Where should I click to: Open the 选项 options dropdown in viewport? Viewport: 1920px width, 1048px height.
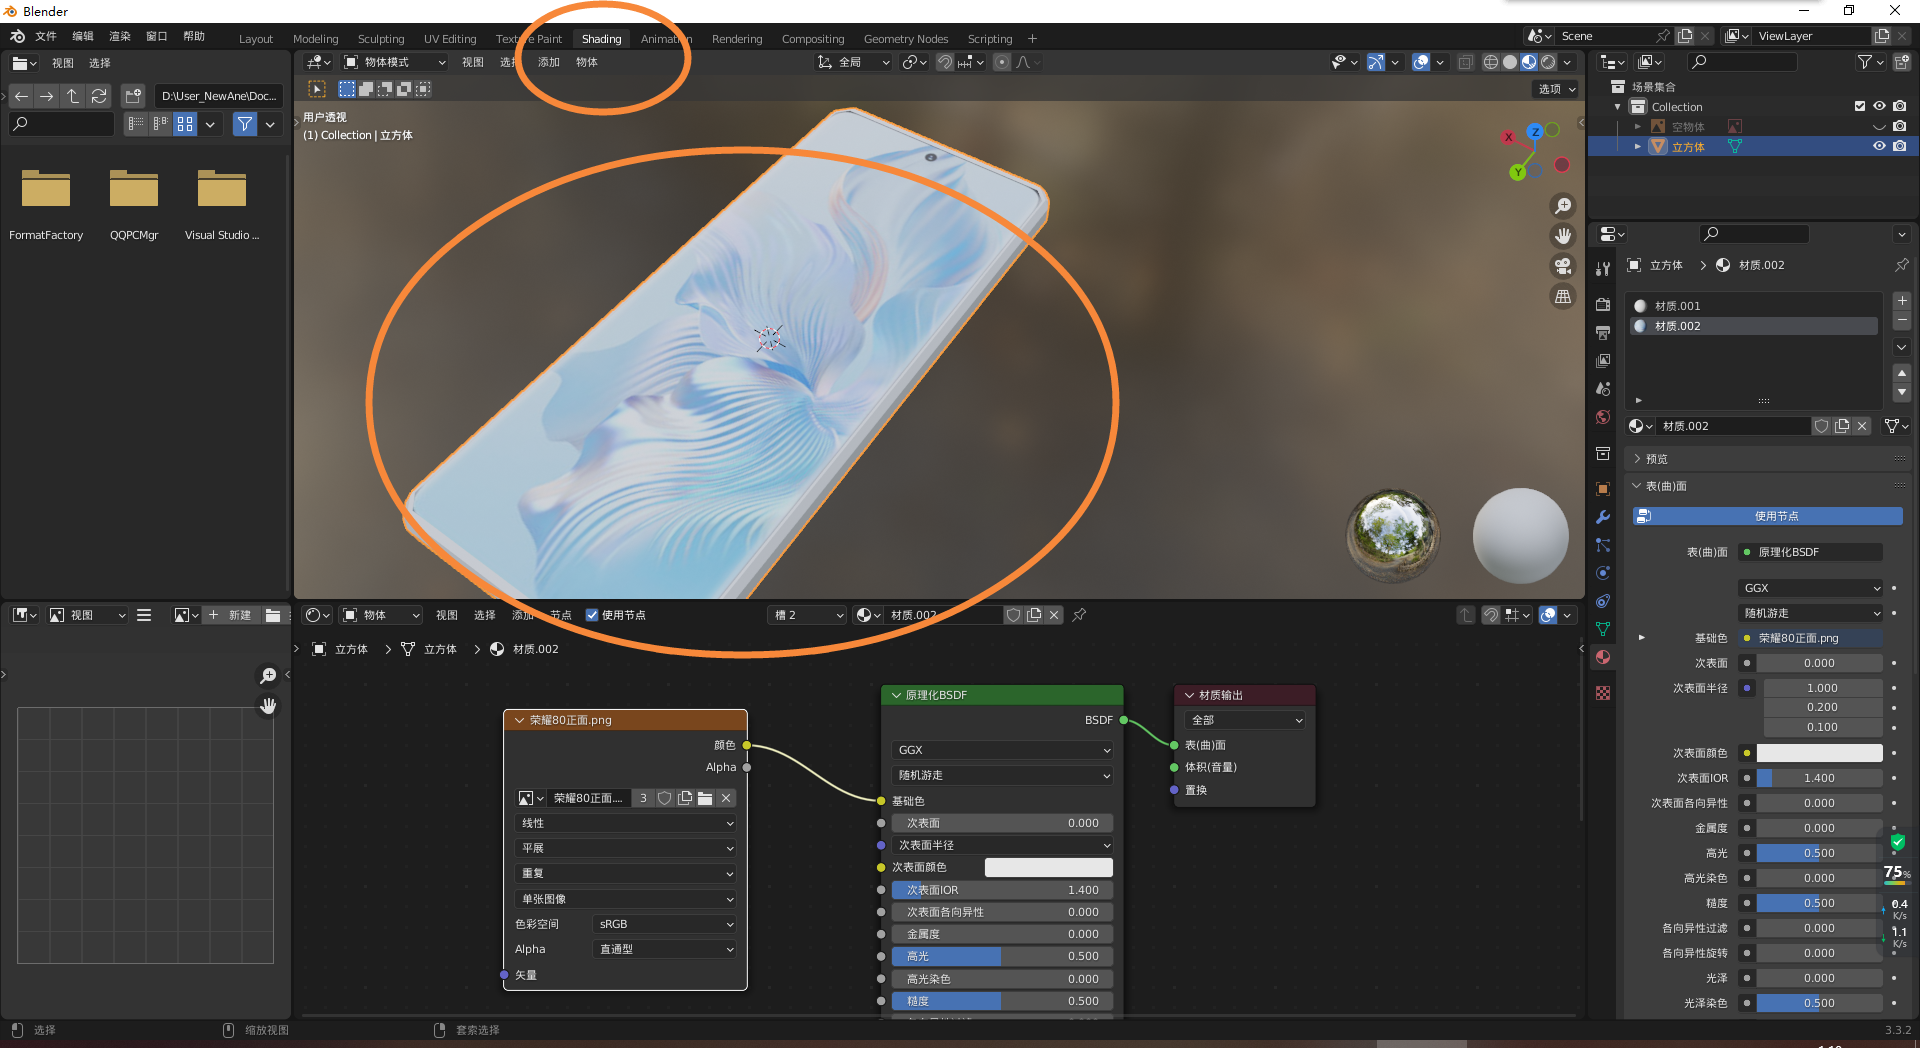tap(1557, 89)
